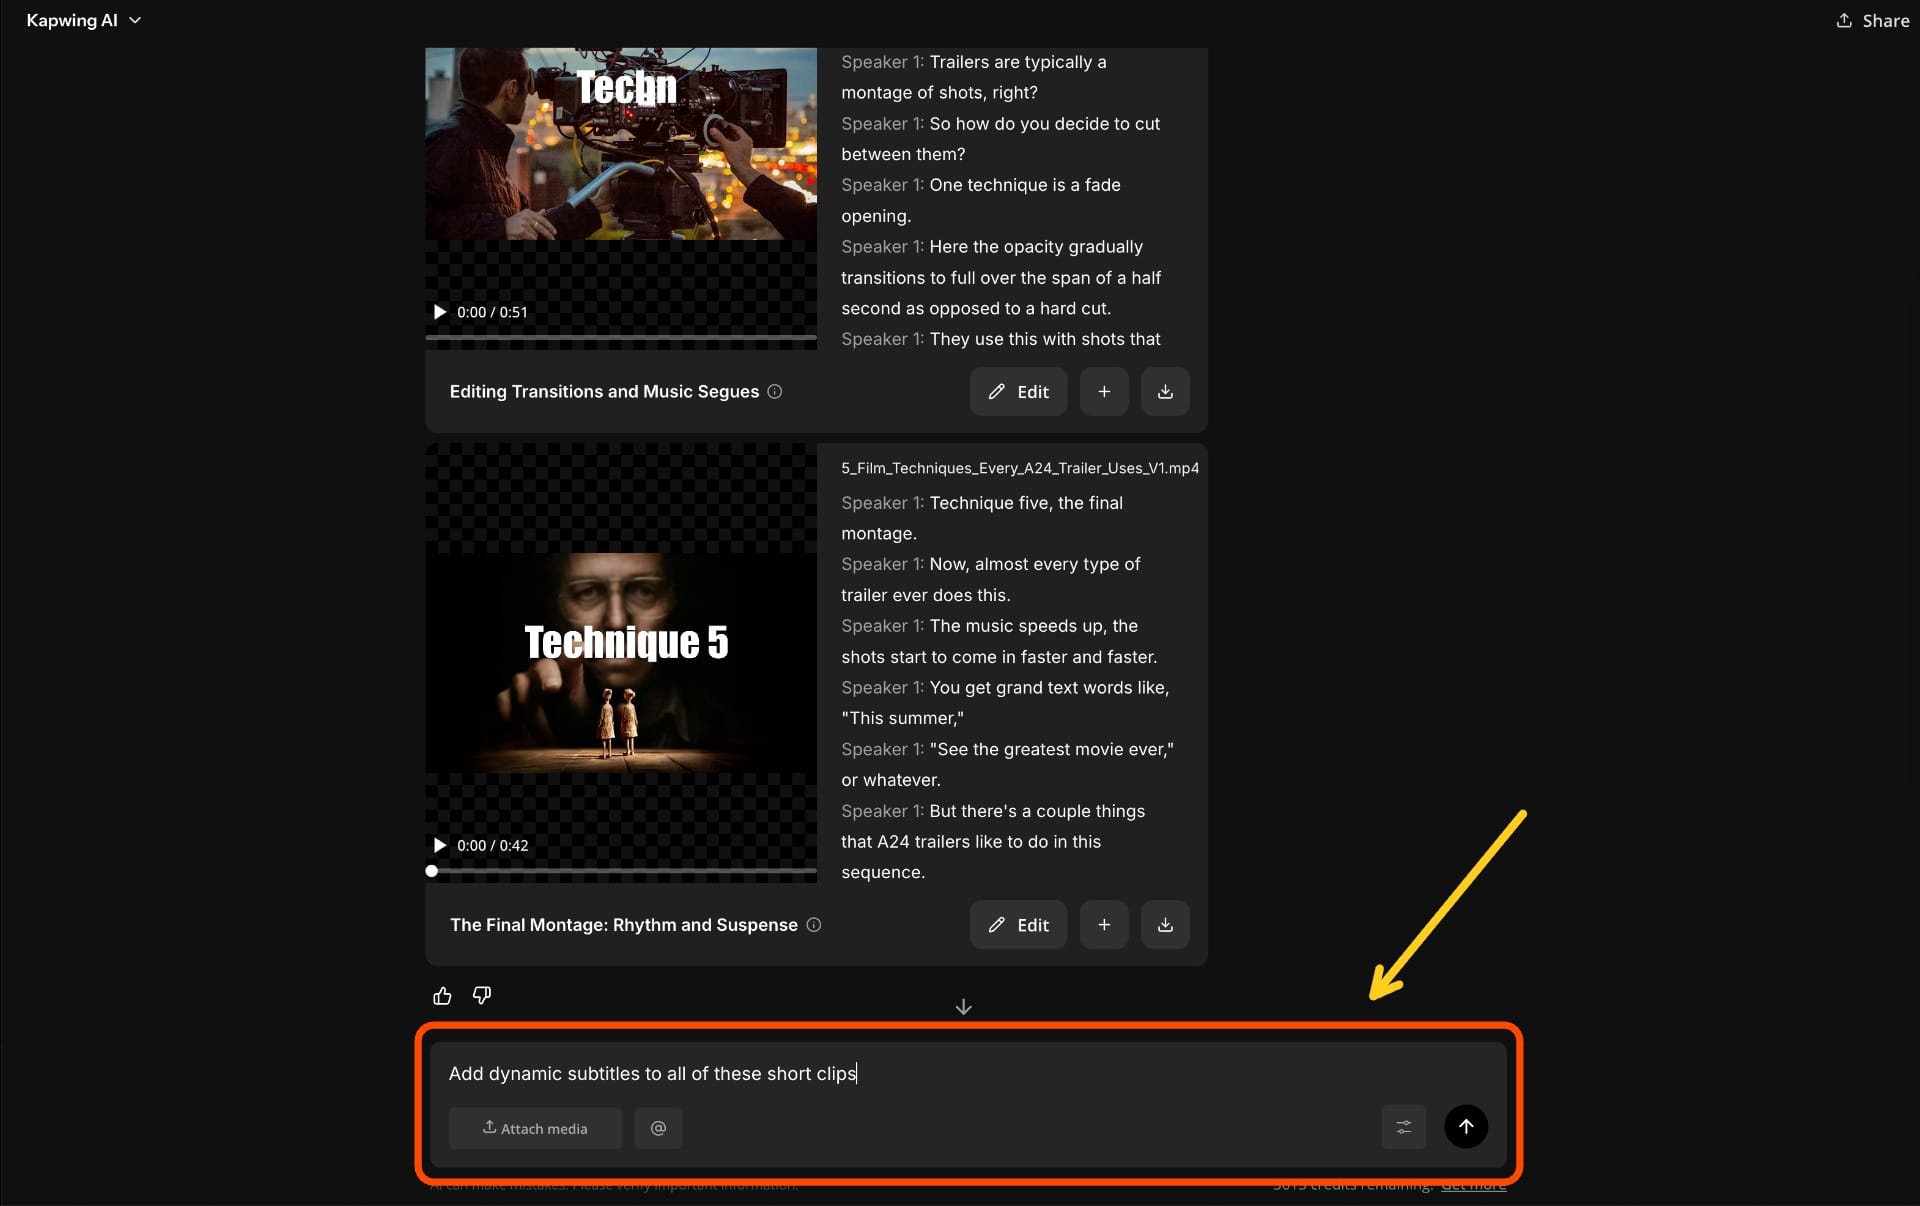Show info for Editing Transitions and Music Segues
The width and height of the screenshot is (1920, 1206).
[x=775, y=392]
